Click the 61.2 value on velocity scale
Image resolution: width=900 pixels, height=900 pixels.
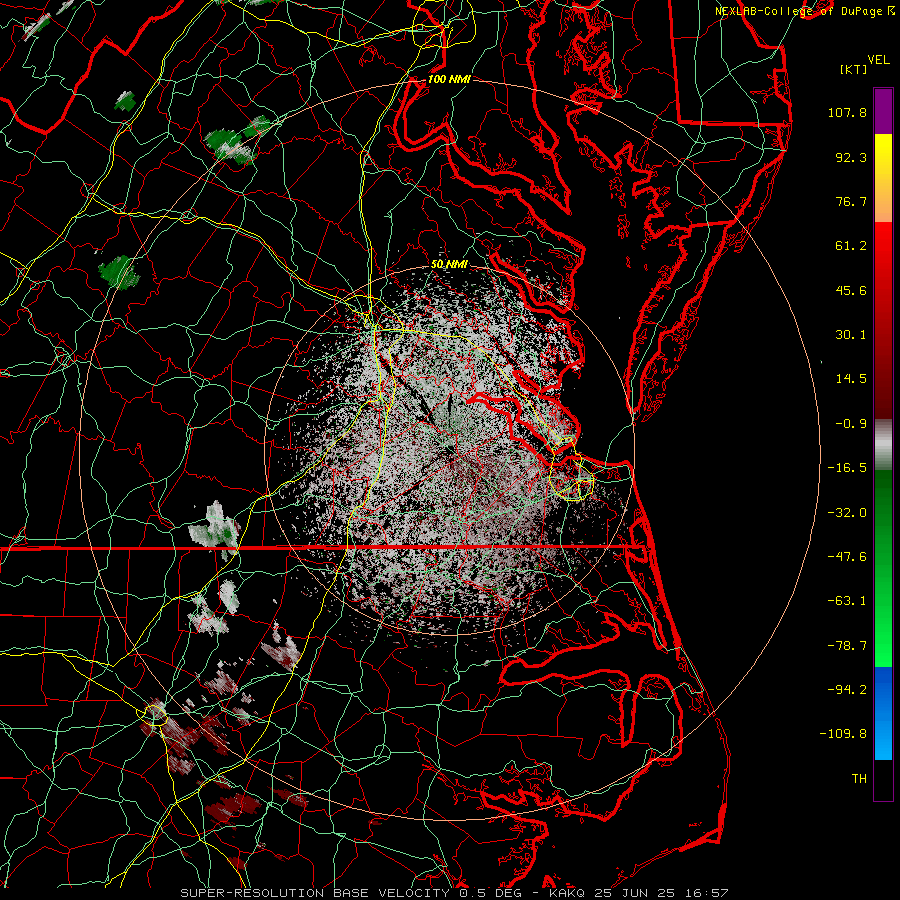click(851, 246)
